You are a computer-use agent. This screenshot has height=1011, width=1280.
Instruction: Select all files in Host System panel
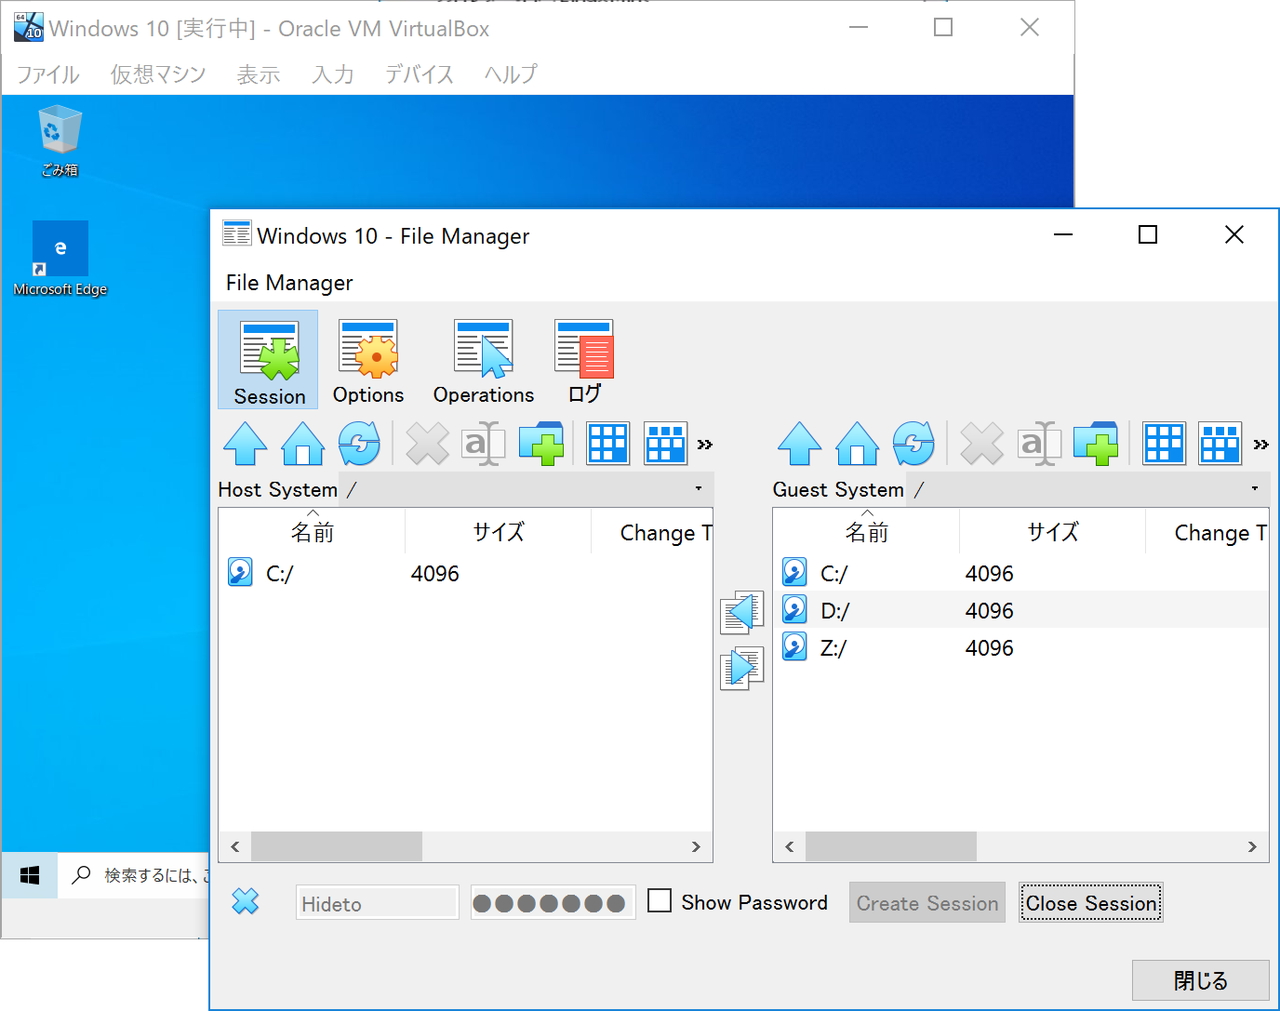pyautogui.click(x=608, y=444)
